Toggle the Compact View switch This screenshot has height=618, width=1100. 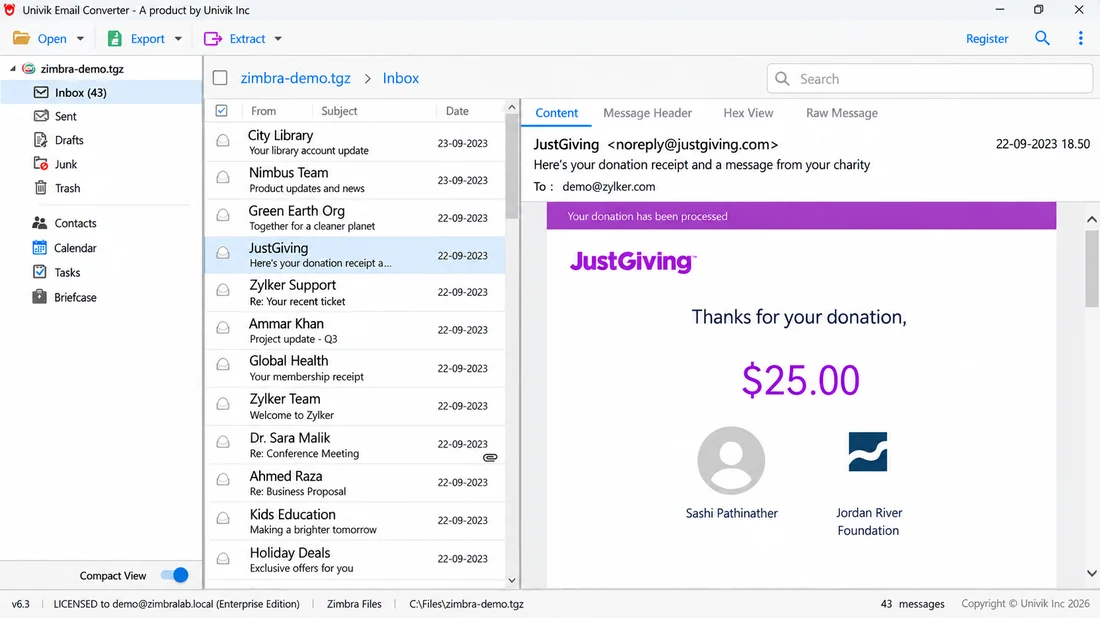[175, 575]
